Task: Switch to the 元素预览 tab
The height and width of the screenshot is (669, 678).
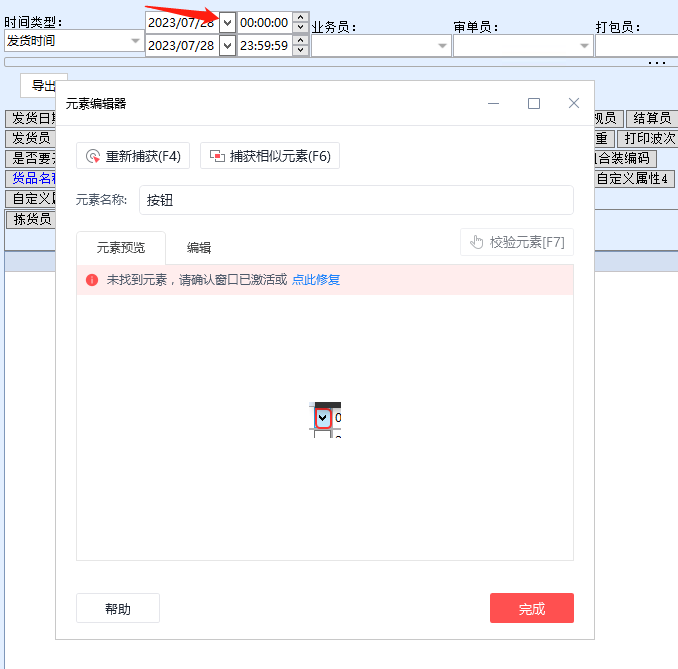Action: click(x=121, y=248)
